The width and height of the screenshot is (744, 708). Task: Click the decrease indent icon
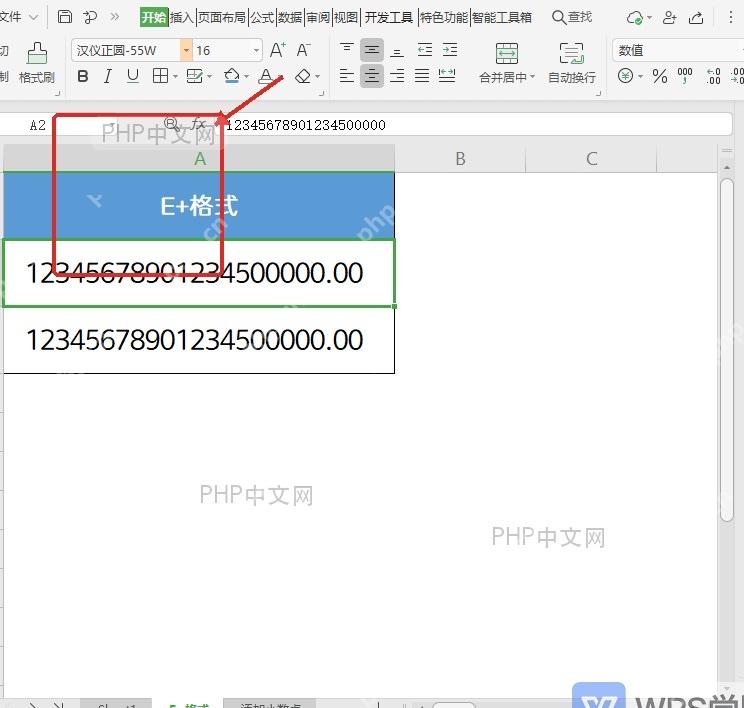[x=424, y=50]
